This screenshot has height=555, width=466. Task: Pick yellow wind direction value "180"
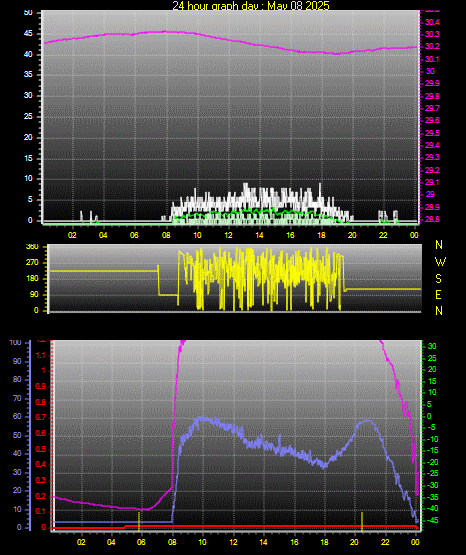32,279
